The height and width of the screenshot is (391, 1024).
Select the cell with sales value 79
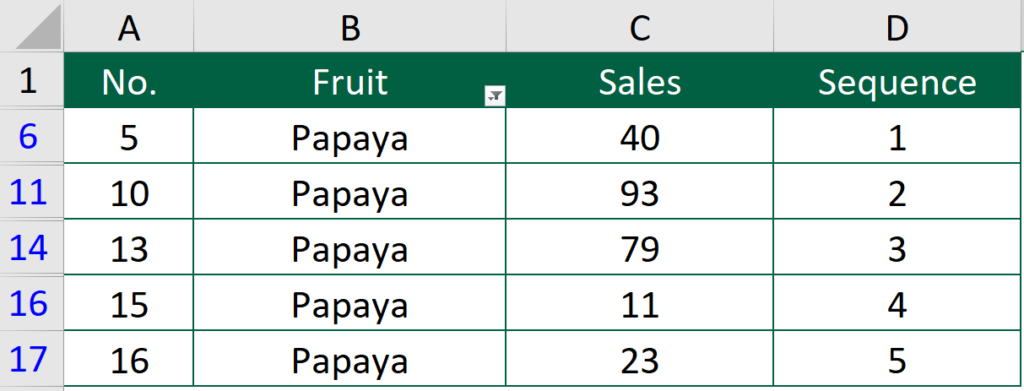click(639, 248)
